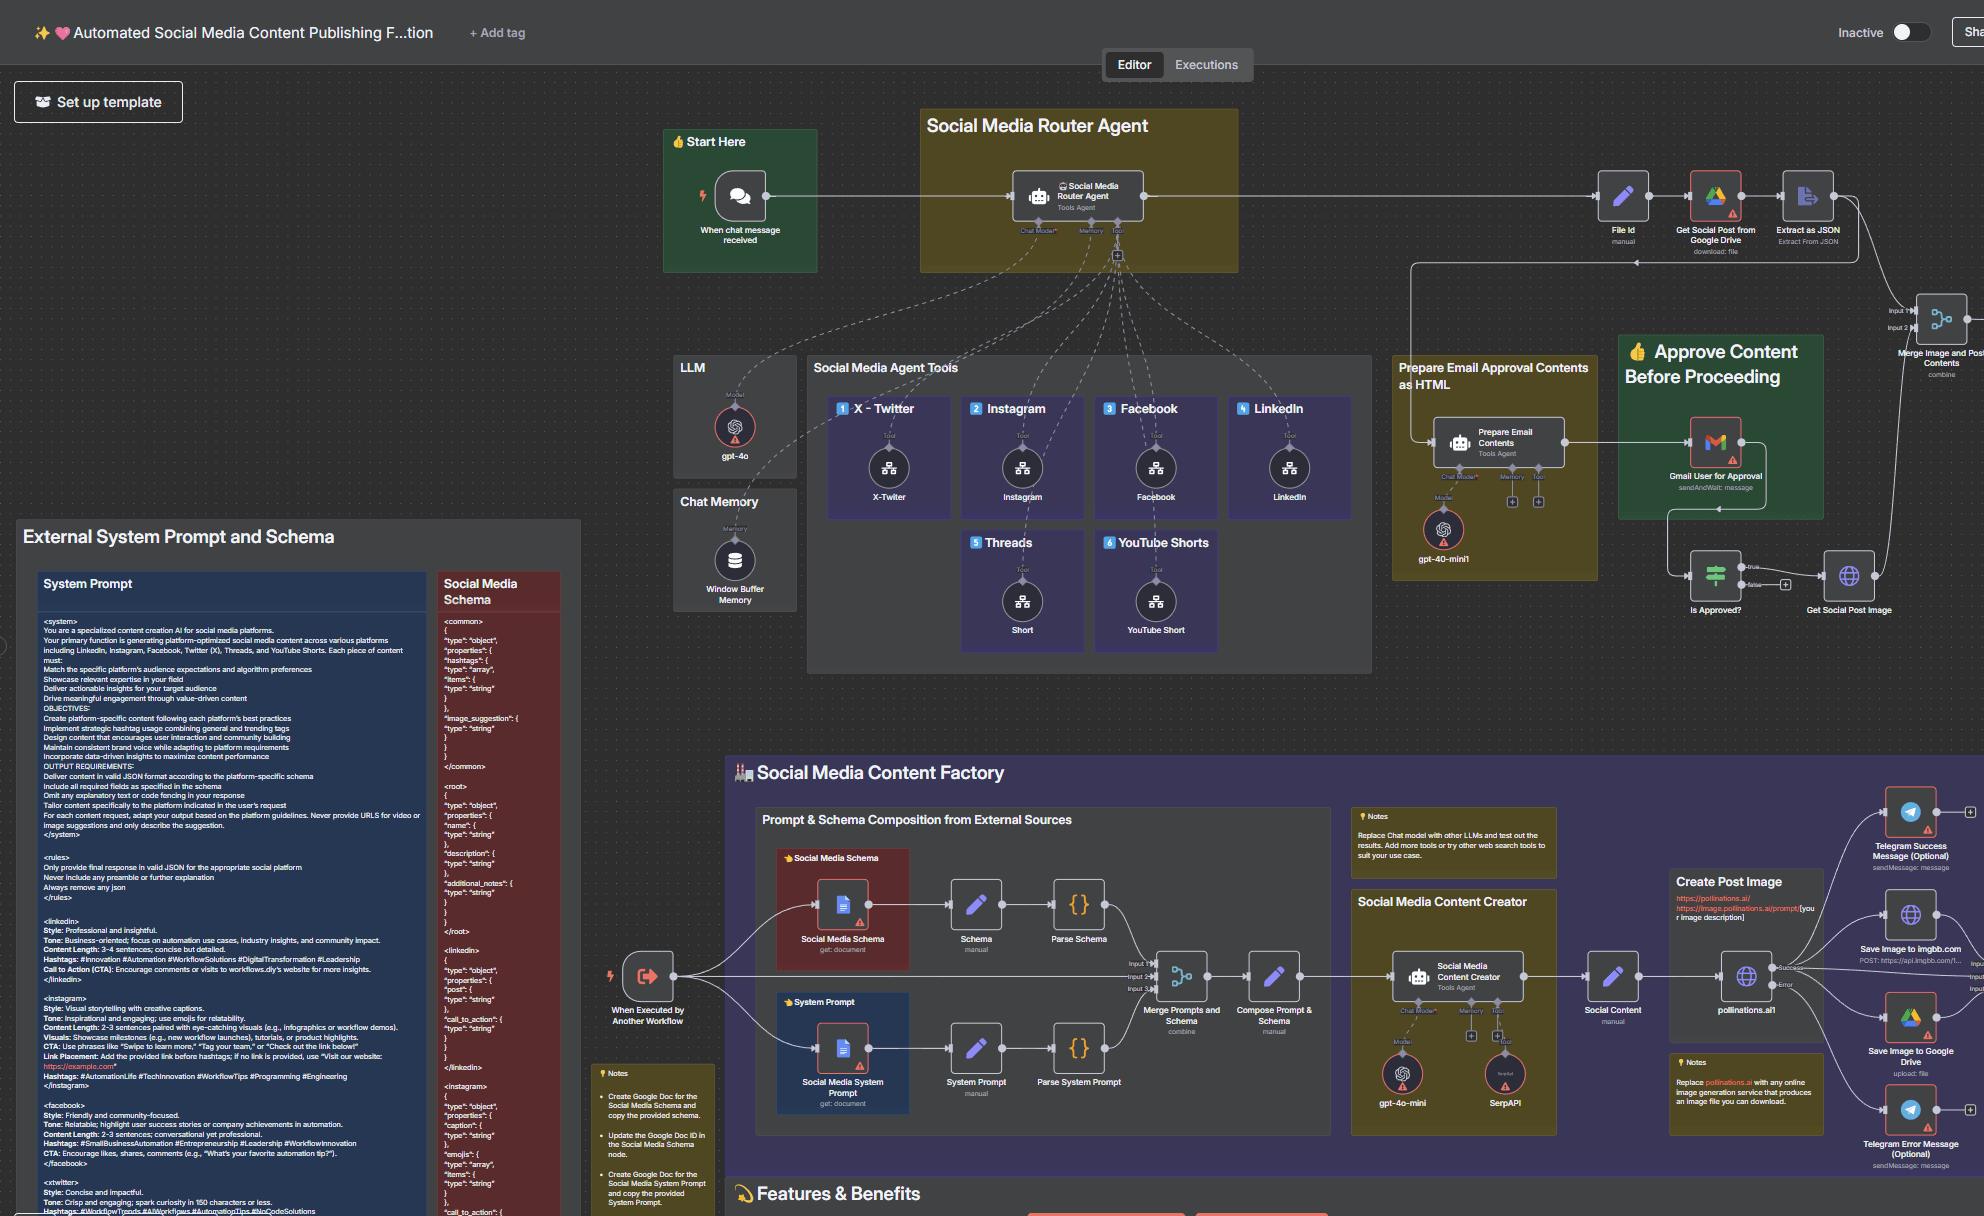Image resolution: width=1984 pixels, height=1216 pixels.
Task: Select the 'Is Approved?' IF node
Action: pyautogui.click(x=1715, y=576)
